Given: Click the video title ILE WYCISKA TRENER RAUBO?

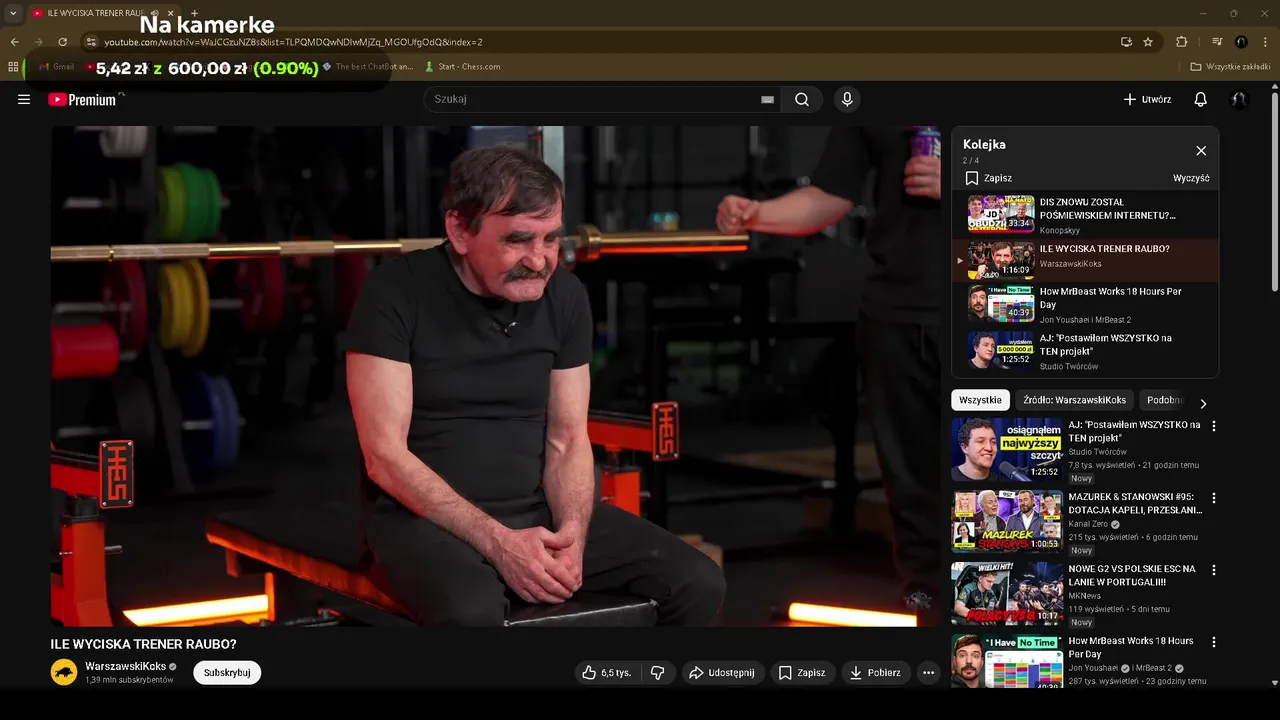Looking at the screenshot, I should coord(144,644).
